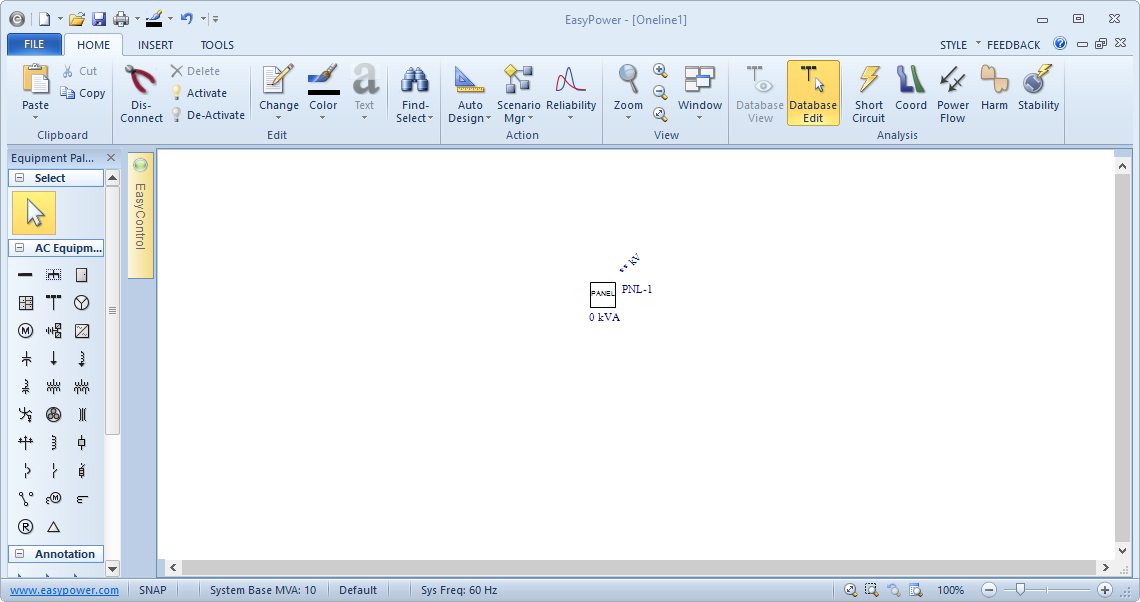1140x602 pixels.
Task: Open the Power Flow analysis
Action: click(952, 92)
